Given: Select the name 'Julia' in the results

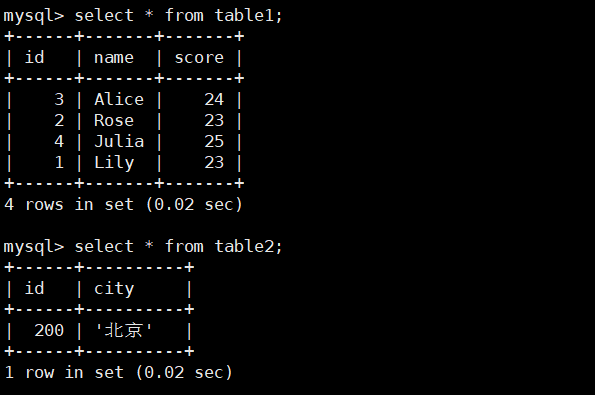Looking at the screenshot, I should (119, 142).
